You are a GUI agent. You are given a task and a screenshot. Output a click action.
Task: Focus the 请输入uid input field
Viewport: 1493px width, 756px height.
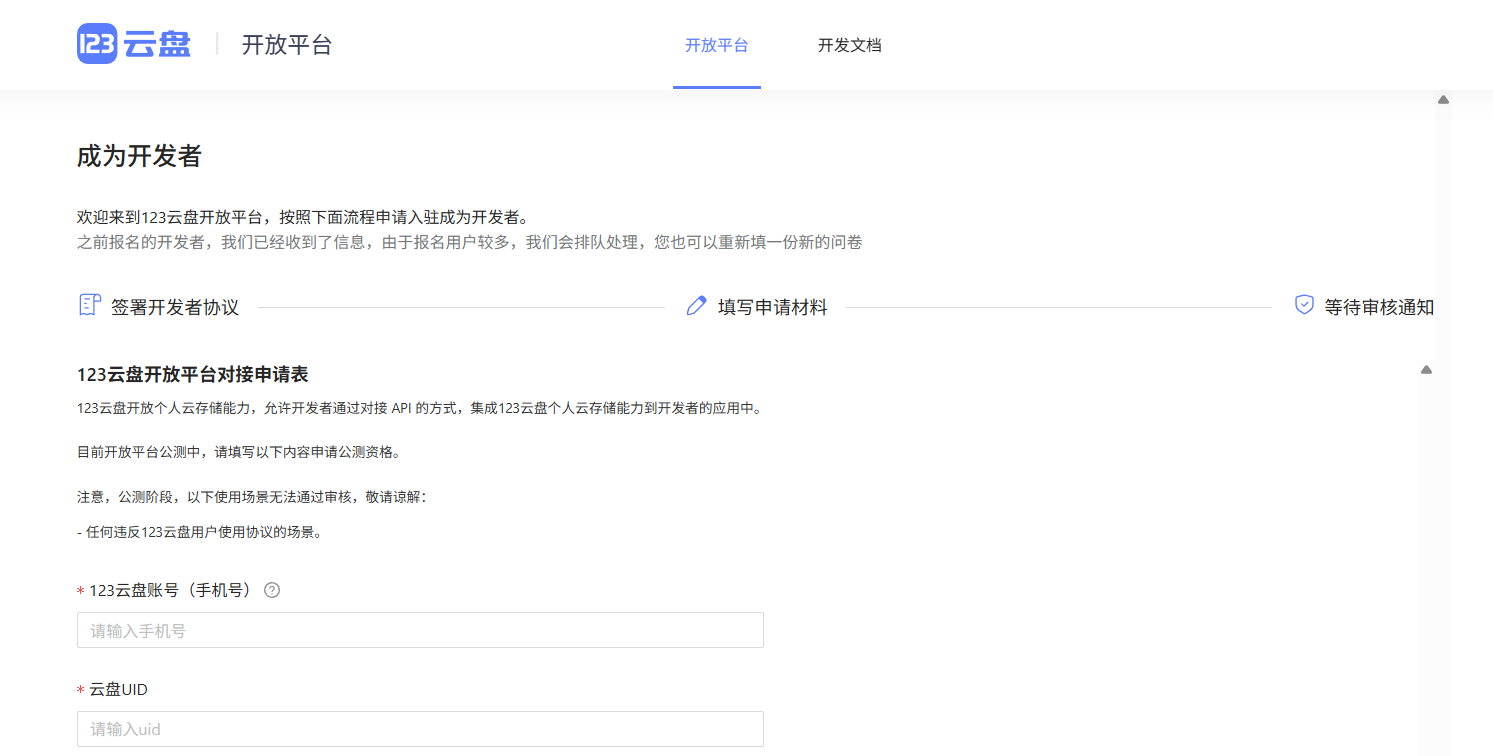[420, 729]
